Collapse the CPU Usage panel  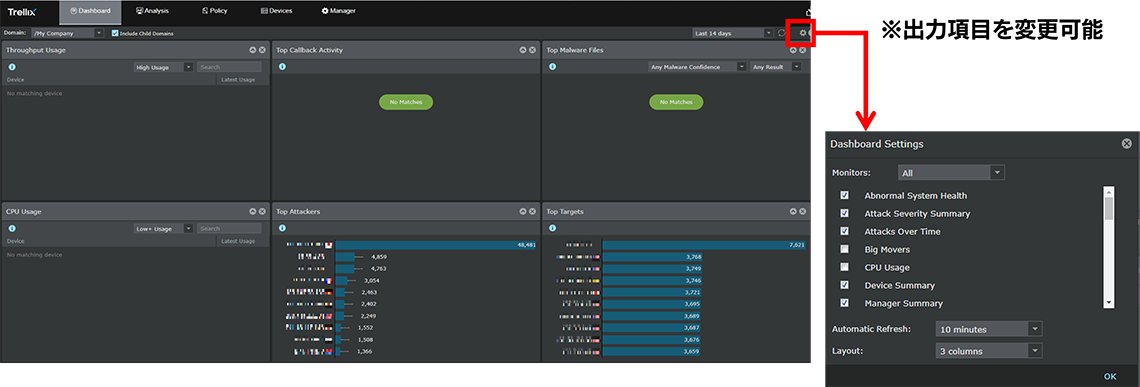pyautogui.click(x=253, y=212)
